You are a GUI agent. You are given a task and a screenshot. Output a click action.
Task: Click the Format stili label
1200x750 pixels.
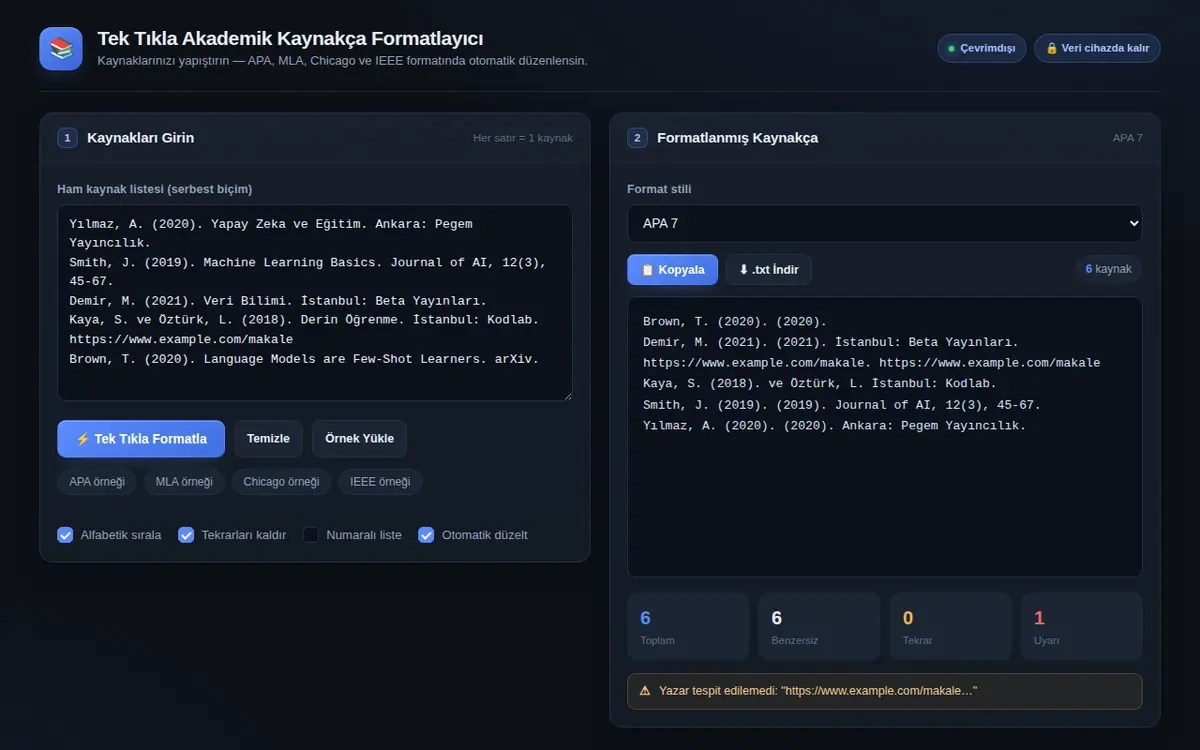(659, 189)
